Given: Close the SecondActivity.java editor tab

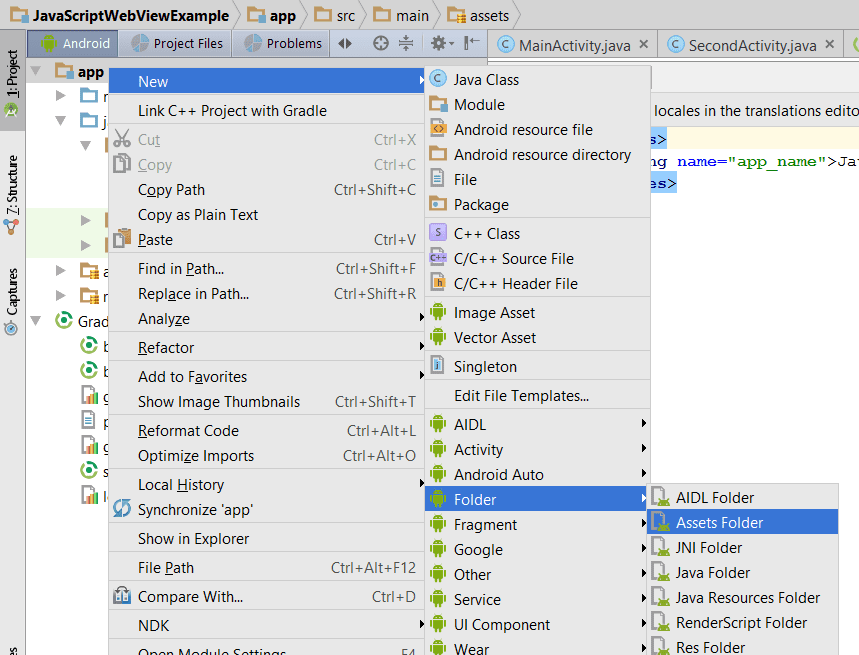Looking at the screenshot, I should tap(830, 44).
